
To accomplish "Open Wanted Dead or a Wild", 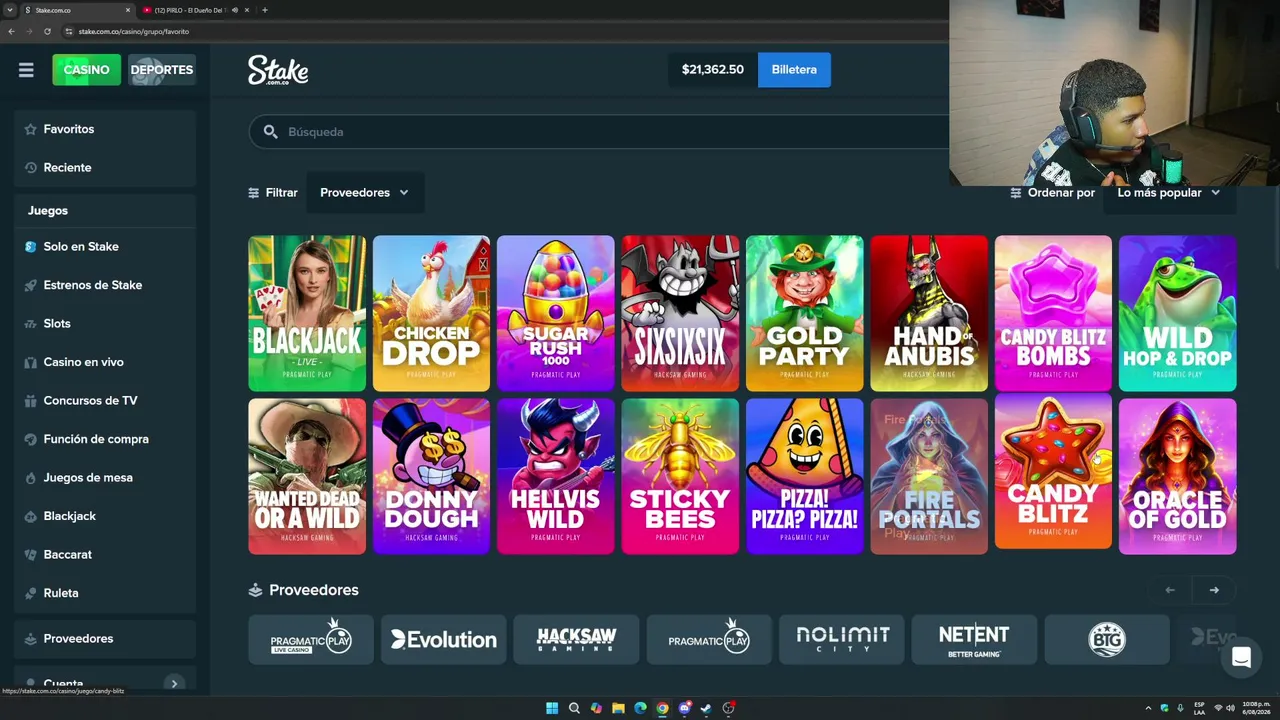I will click(307, 476).
